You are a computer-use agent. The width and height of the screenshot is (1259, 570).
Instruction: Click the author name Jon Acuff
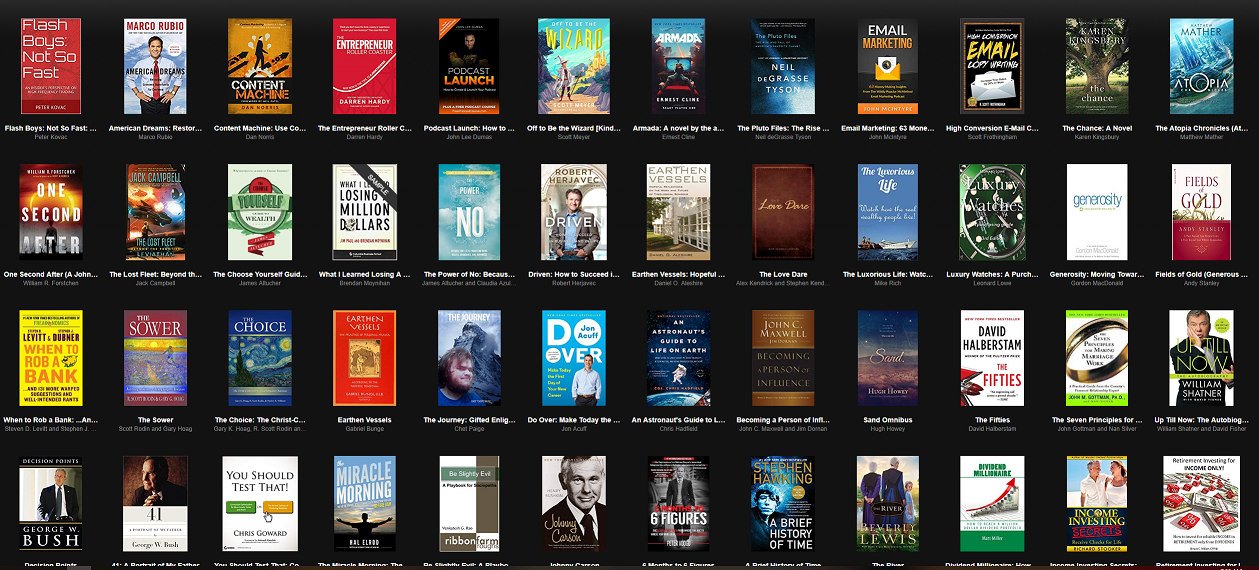pyautogui.click(x=574, y=430)
